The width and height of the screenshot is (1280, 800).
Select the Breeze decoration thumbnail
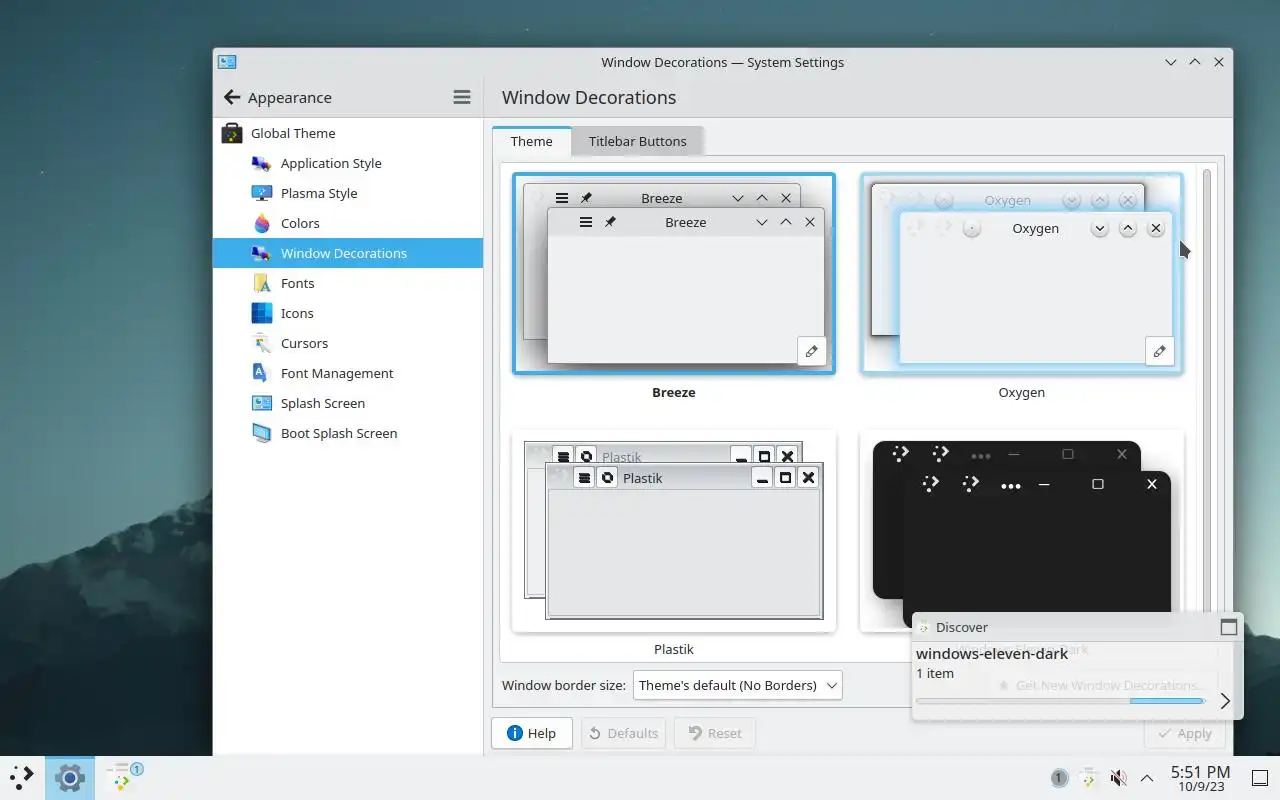[674, 274]
